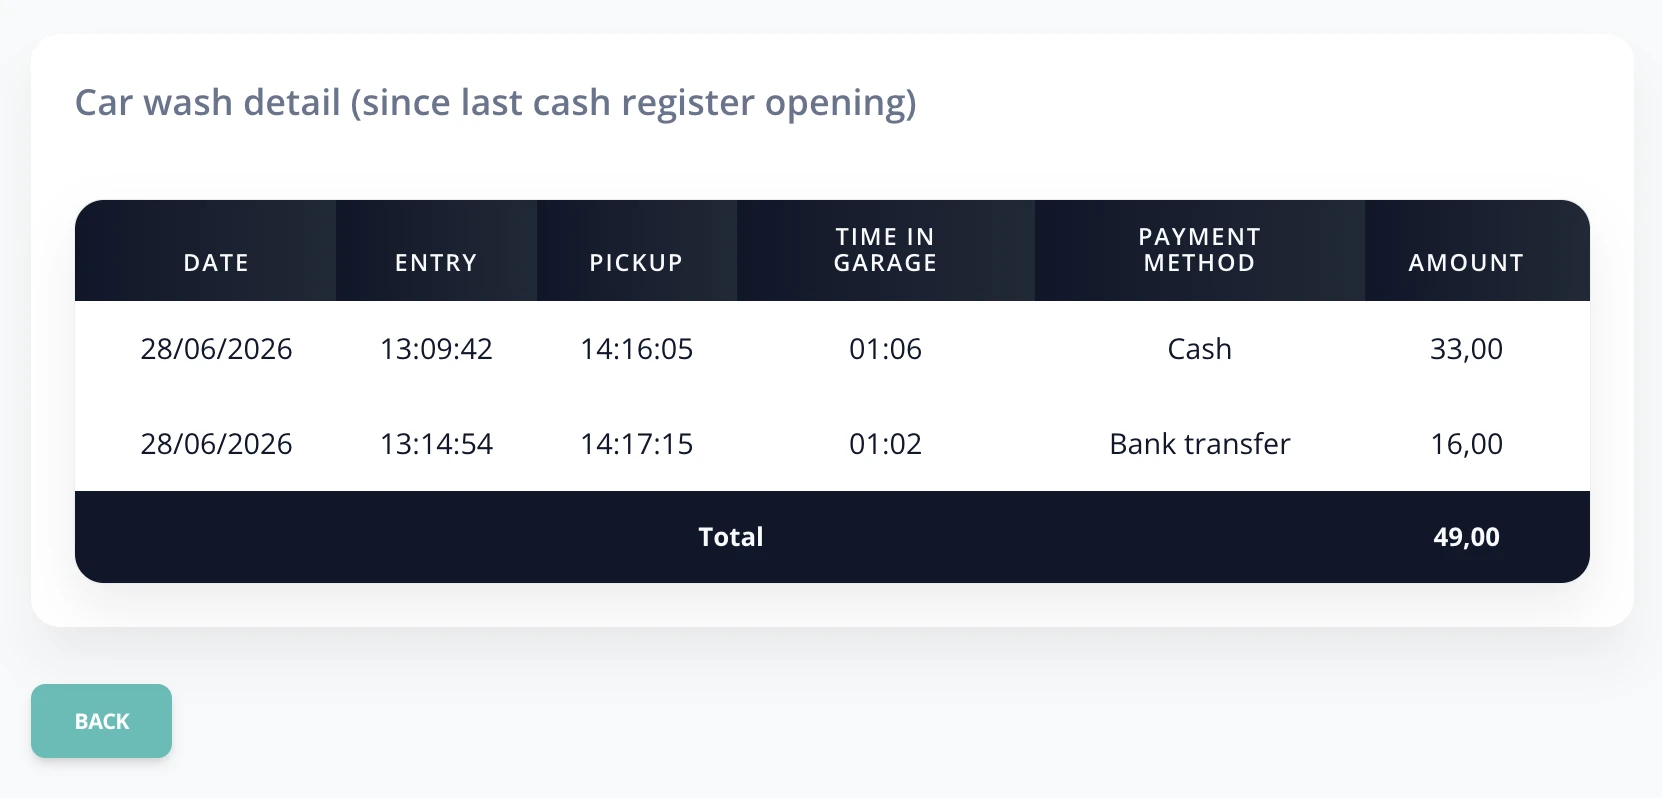
Task: Click pickup time 14:16:05
Action: click(636, 349)
